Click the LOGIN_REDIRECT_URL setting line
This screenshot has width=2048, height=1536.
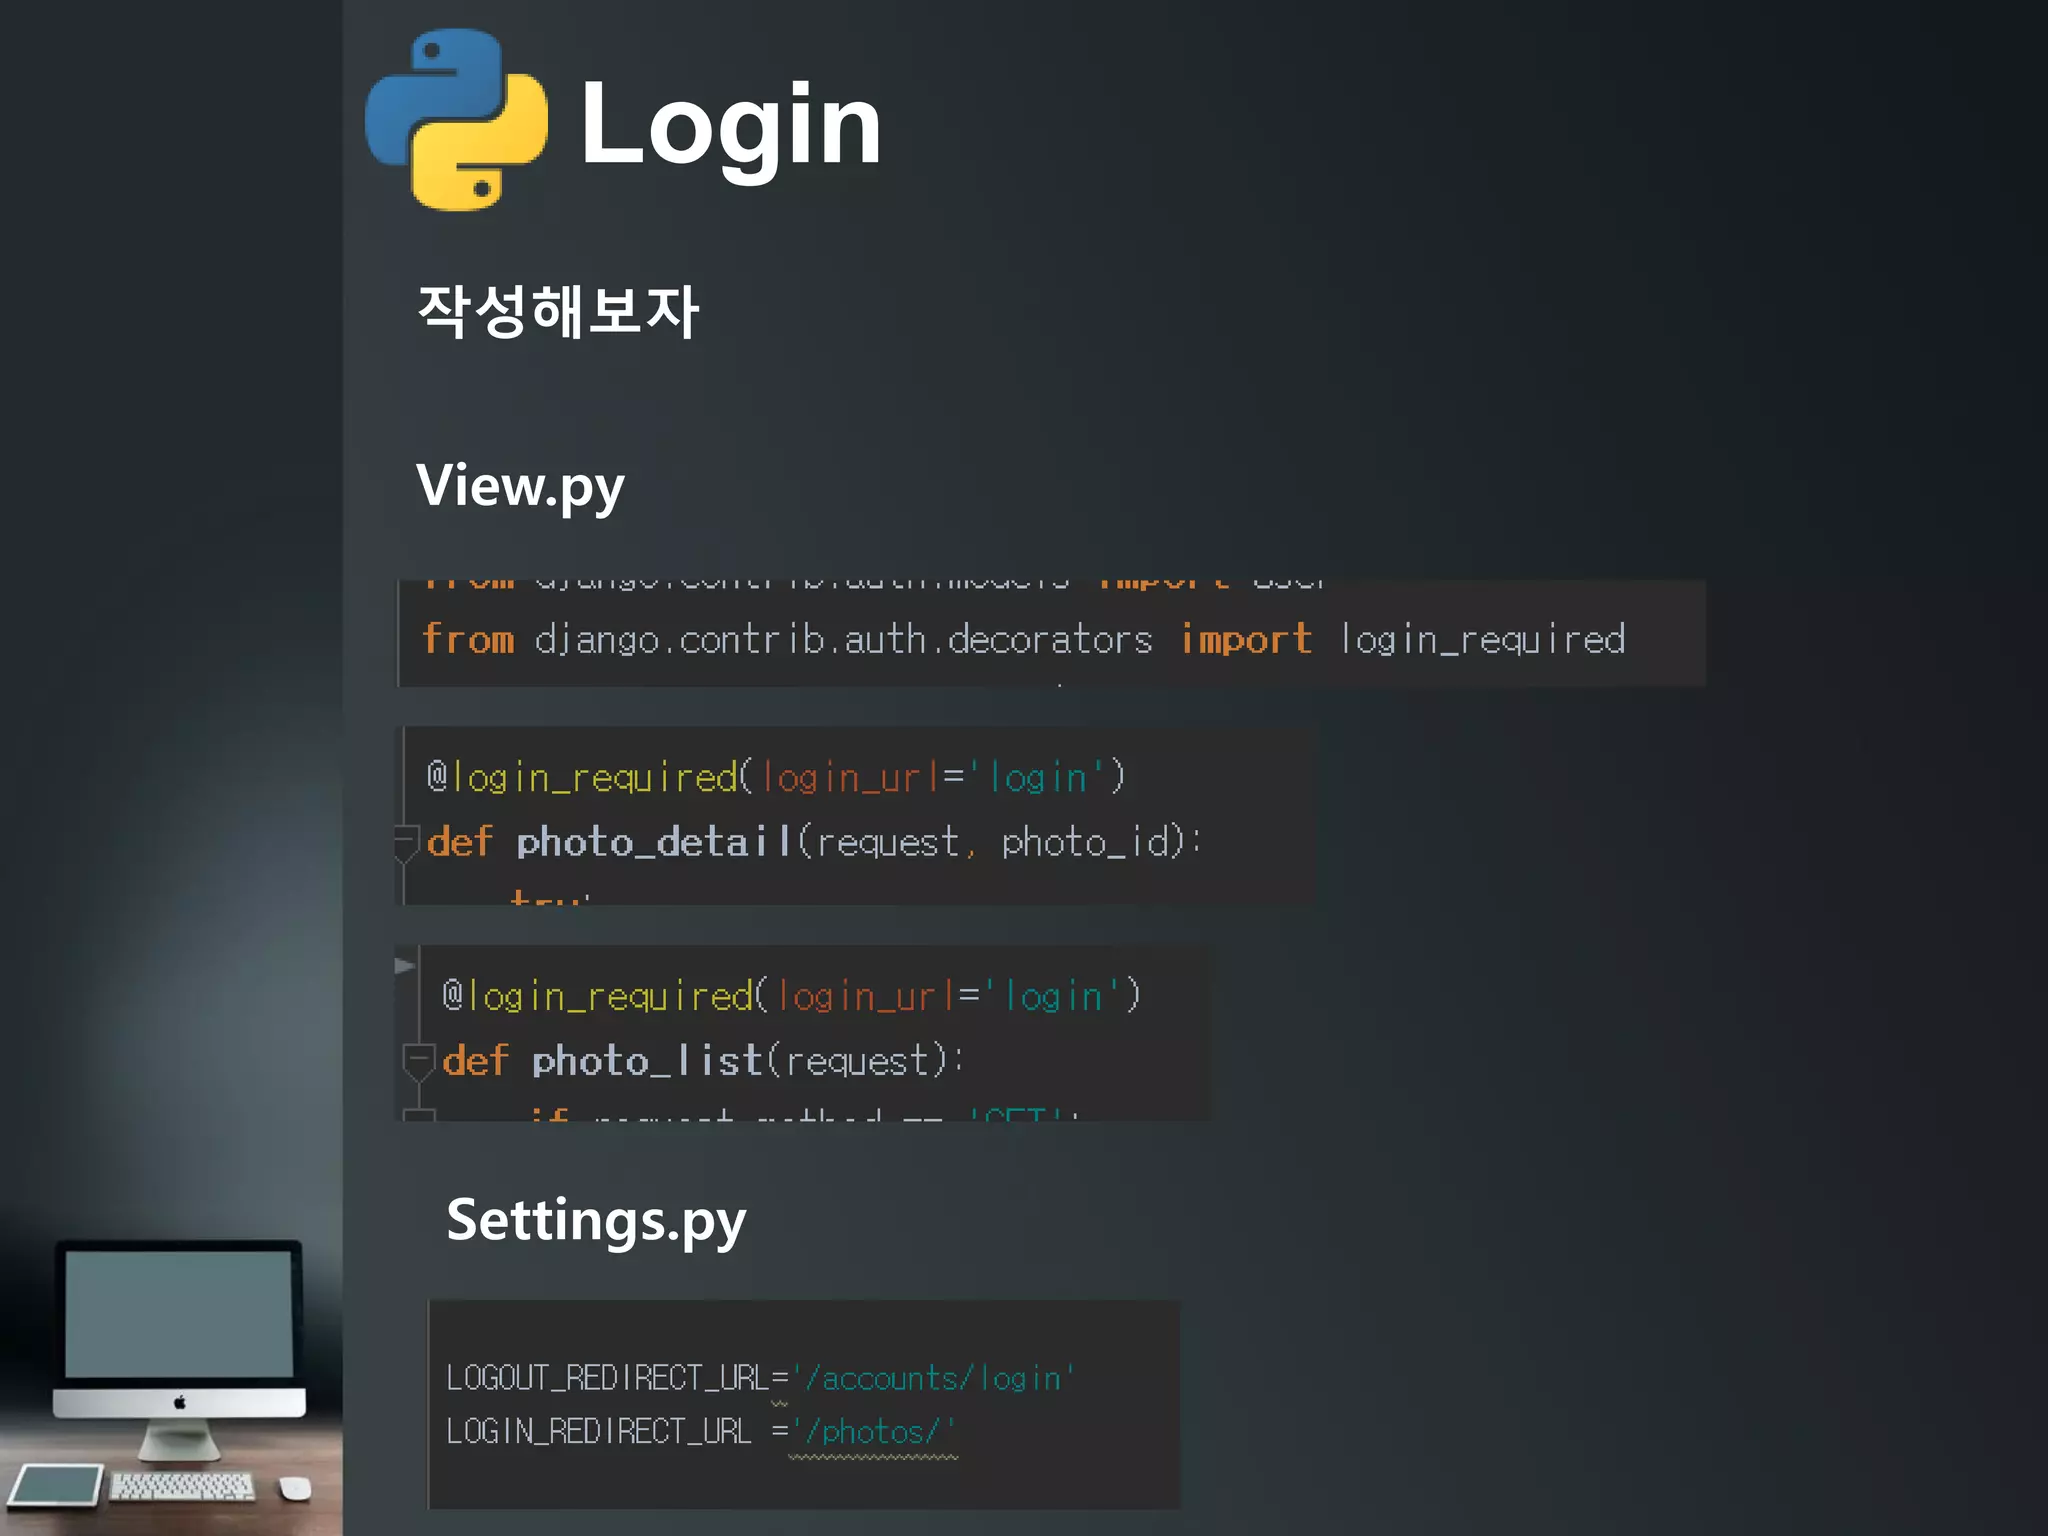tap(701, 1432)
